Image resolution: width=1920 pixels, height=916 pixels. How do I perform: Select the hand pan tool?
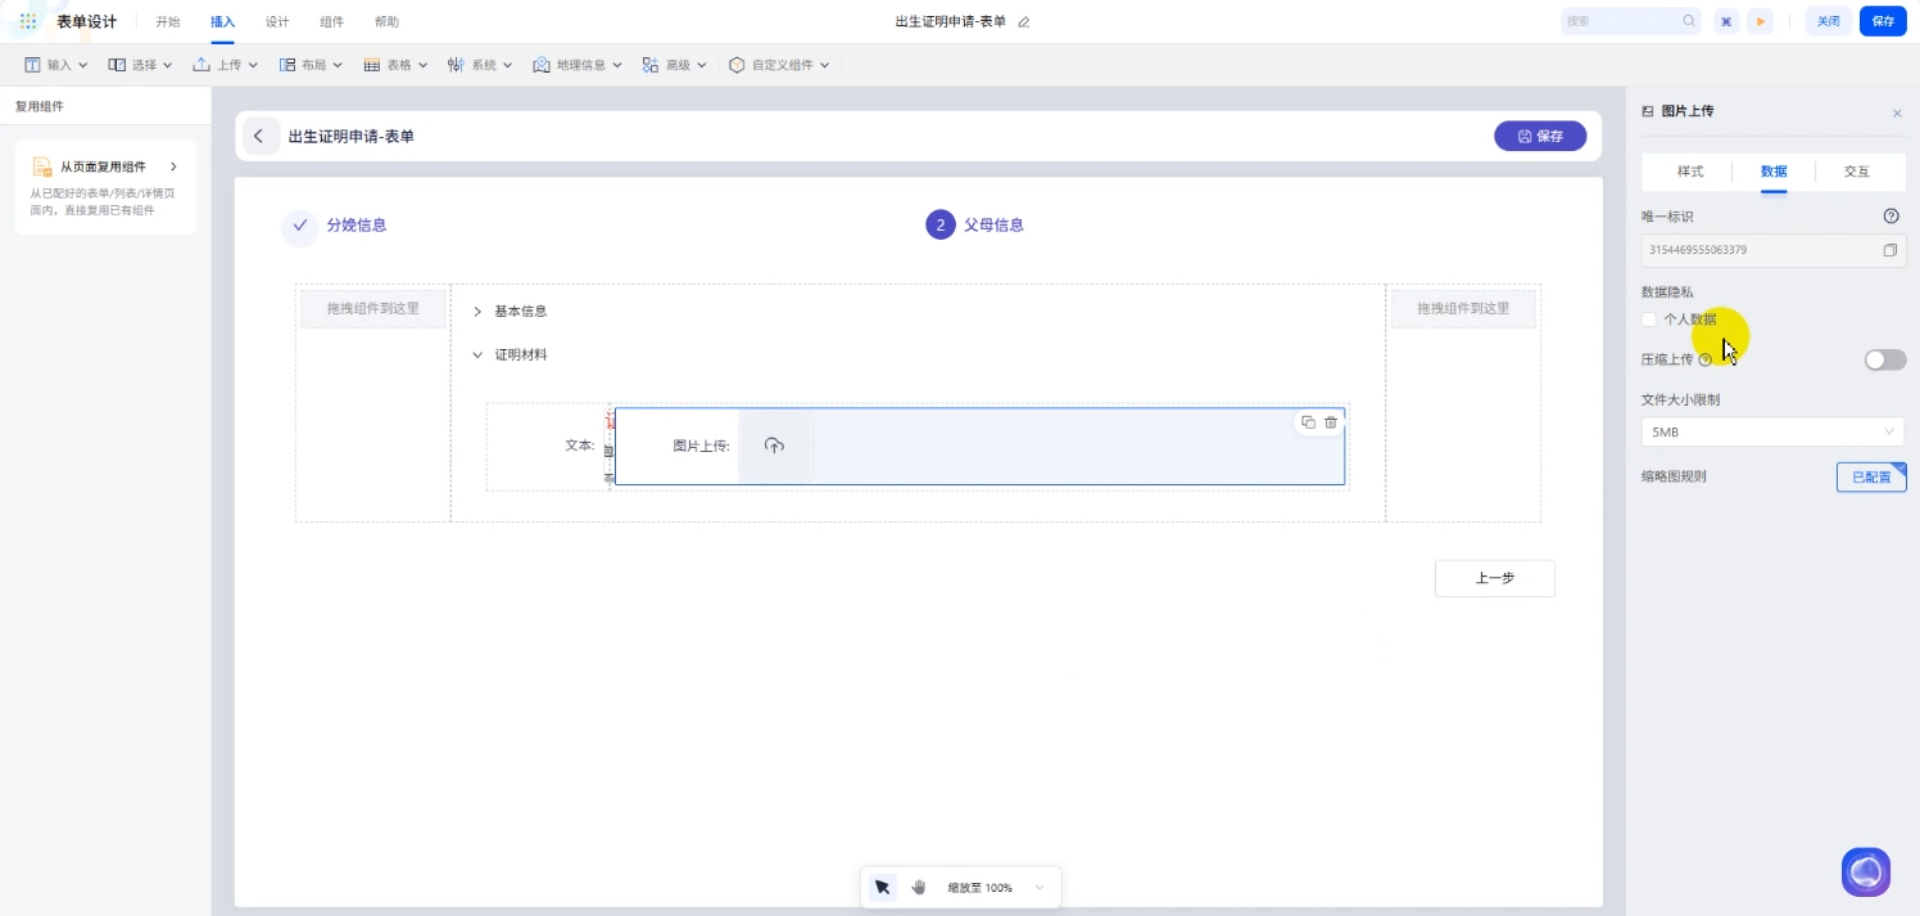[919, 887]
